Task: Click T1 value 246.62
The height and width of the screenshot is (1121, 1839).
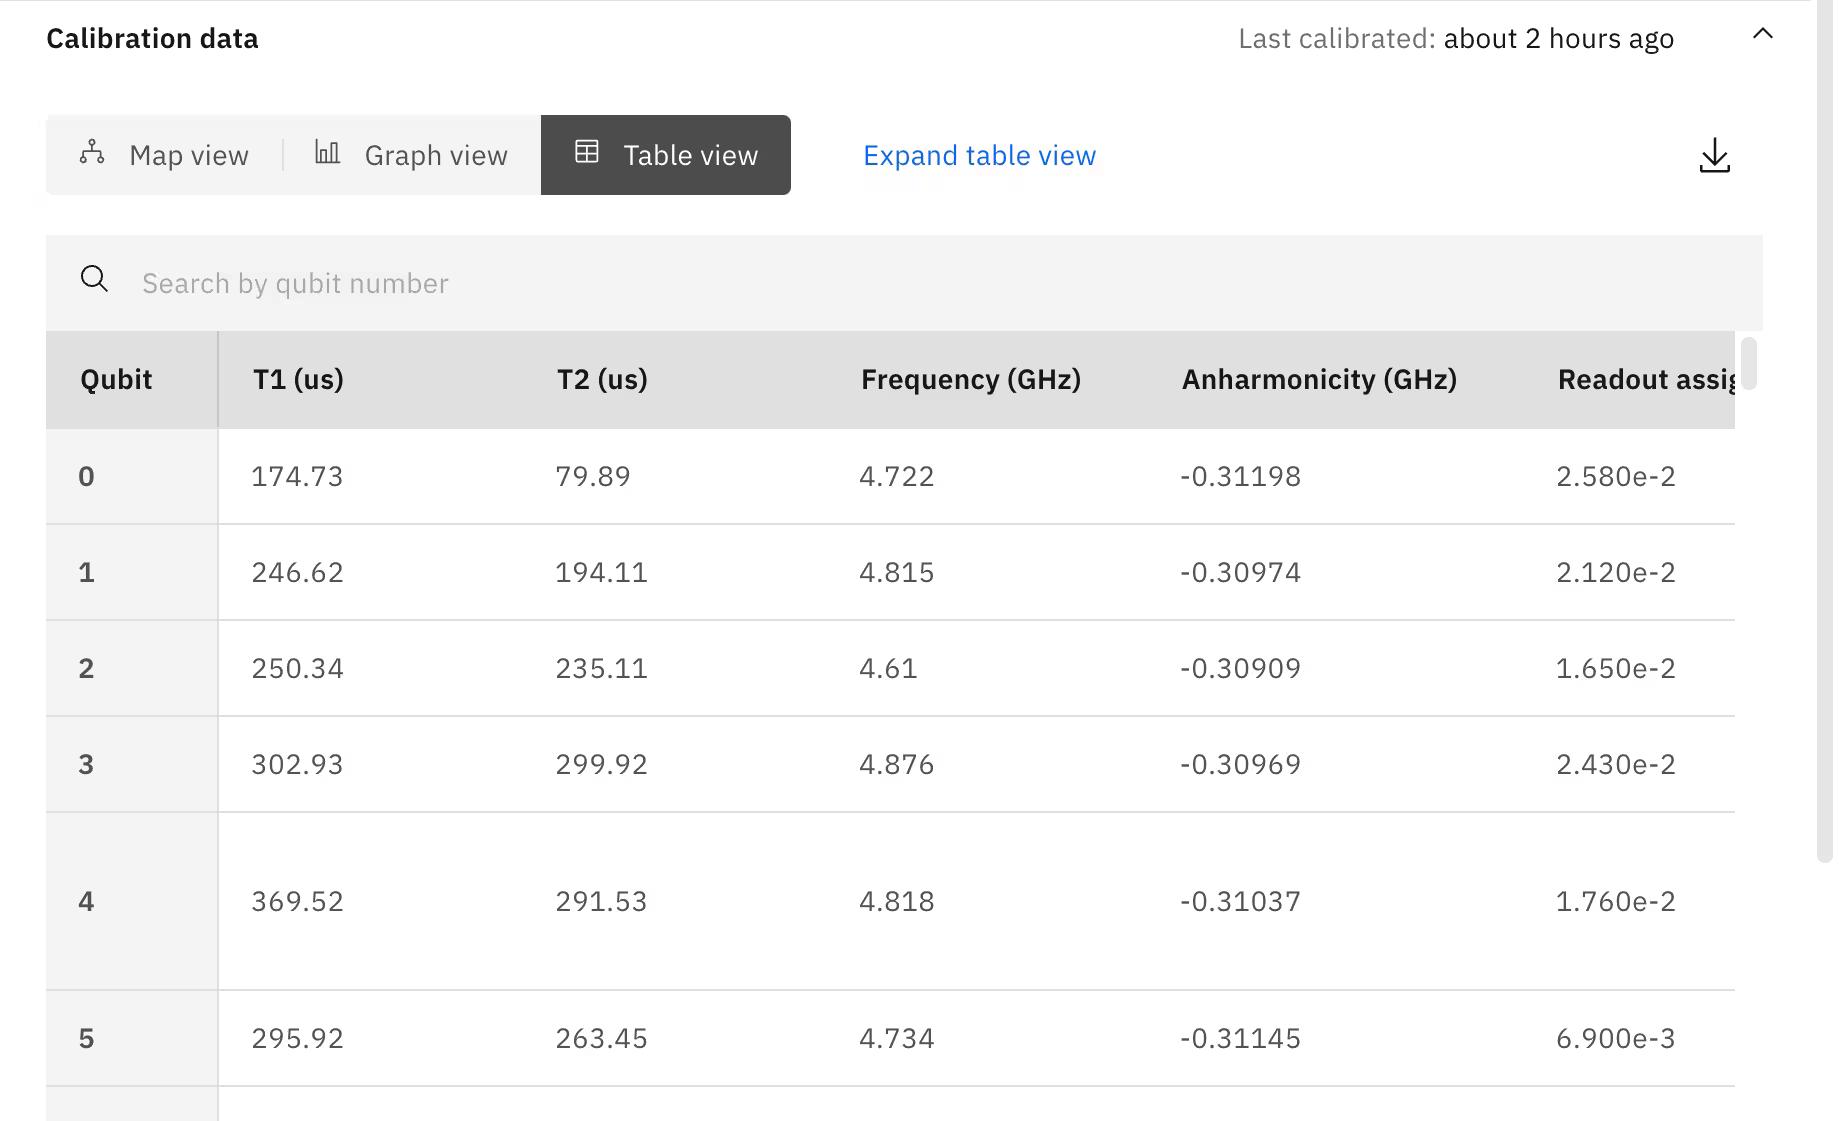Action: (297, 573)
